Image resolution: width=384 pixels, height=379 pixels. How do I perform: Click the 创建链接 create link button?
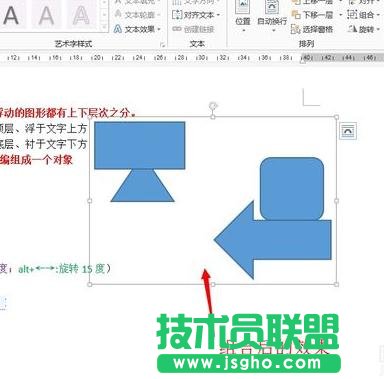(x=193, y=29)
